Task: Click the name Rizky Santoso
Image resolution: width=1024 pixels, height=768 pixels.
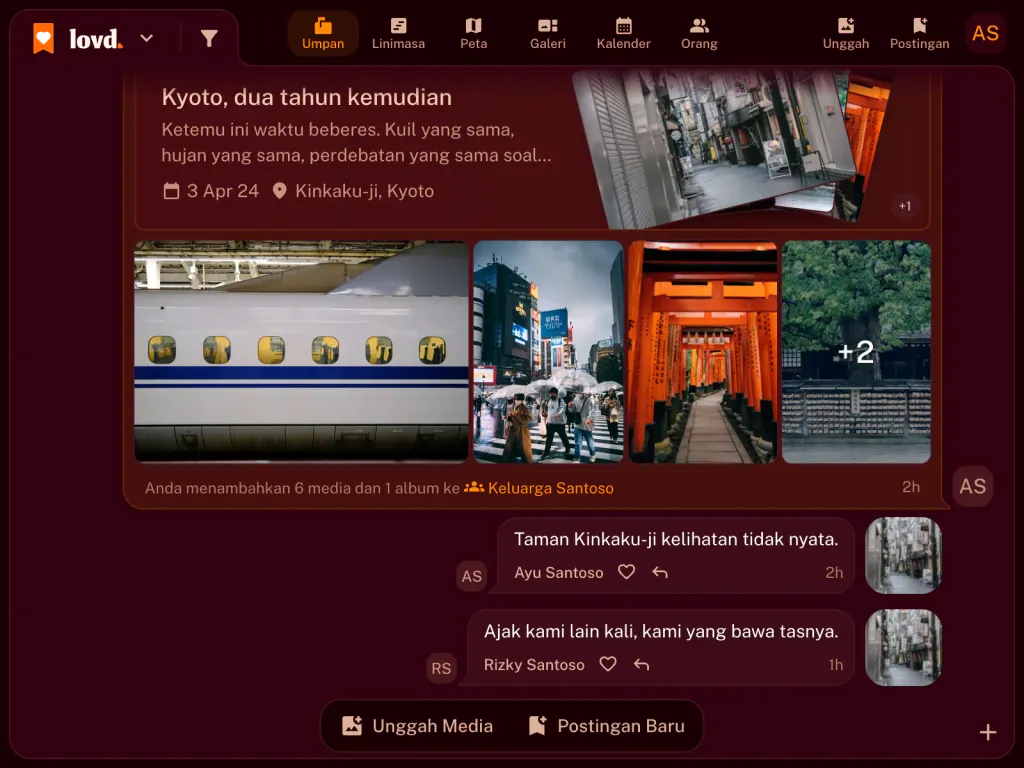Action: (534, 665)
